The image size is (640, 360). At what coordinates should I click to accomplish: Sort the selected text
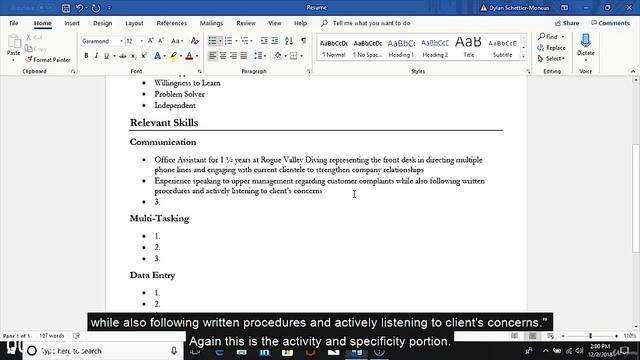(x=289, y=41)
